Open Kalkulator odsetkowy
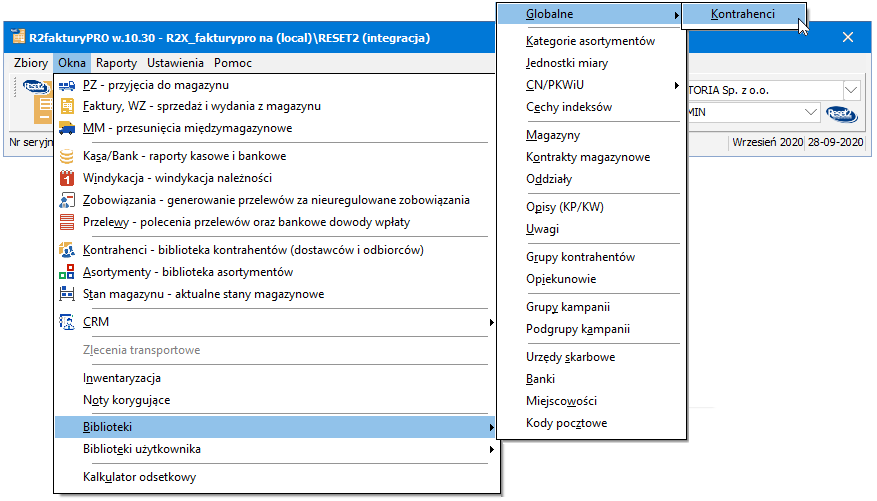The image size is (877, 501). pos(275,478)
